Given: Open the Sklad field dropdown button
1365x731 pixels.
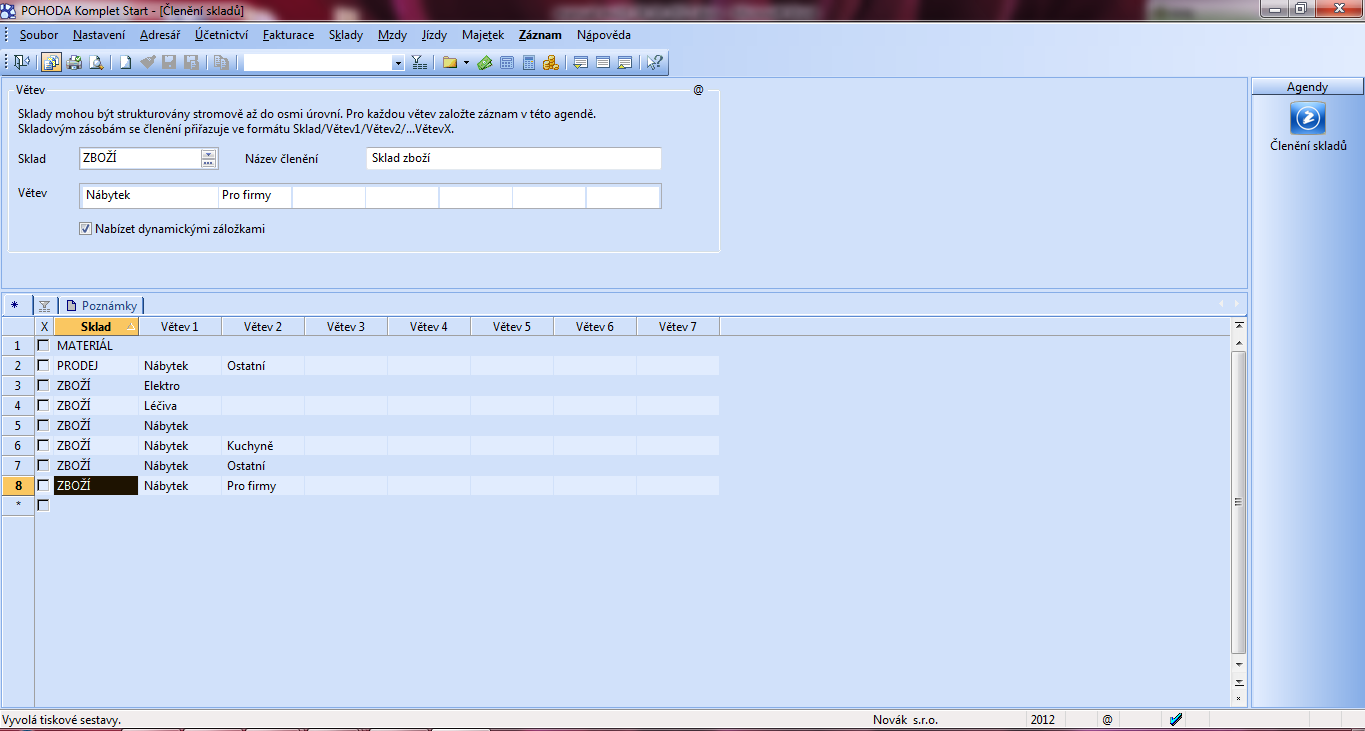Looking at the screenshot, I should click(208, 158).
